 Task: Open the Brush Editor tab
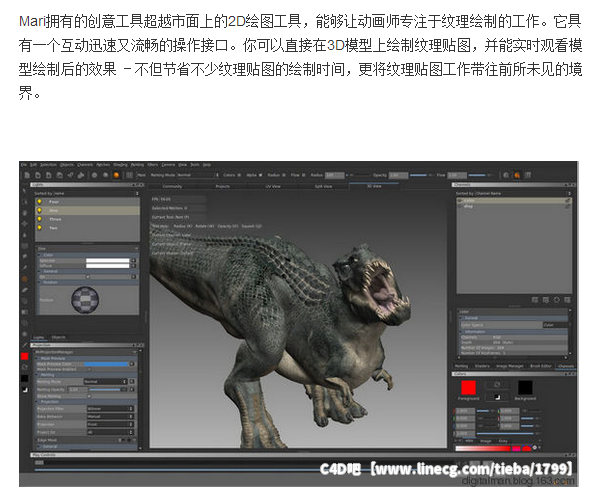coord(541,366)
